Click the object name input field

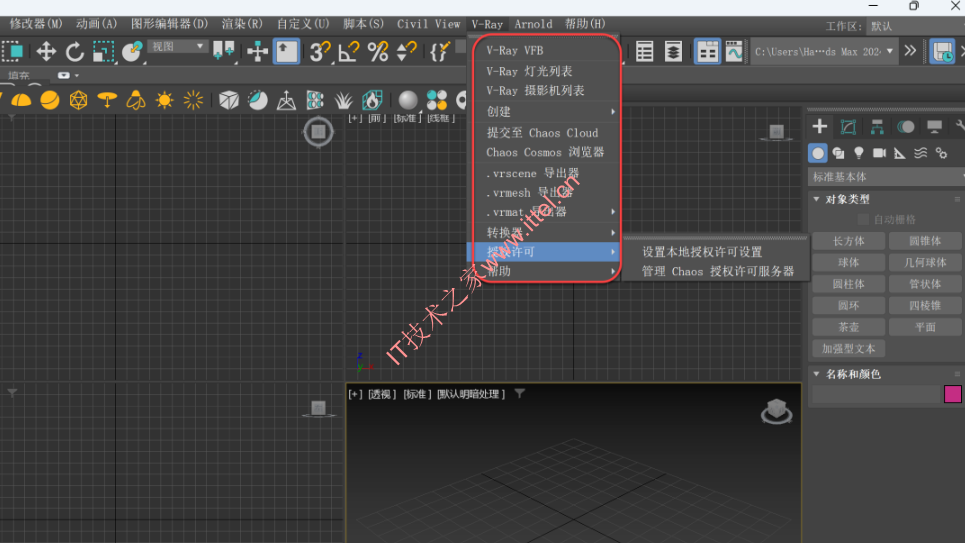coord(876,394)
